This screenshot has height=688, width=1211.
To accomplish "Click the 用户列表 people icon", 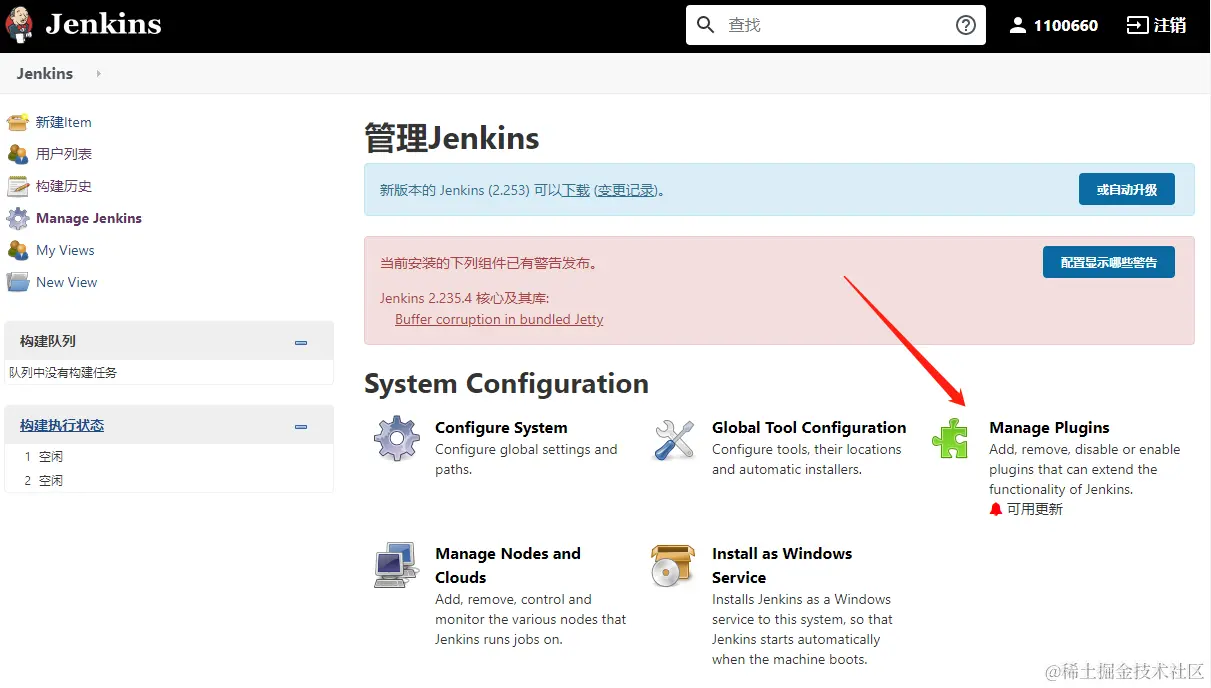I will (18, 154).
